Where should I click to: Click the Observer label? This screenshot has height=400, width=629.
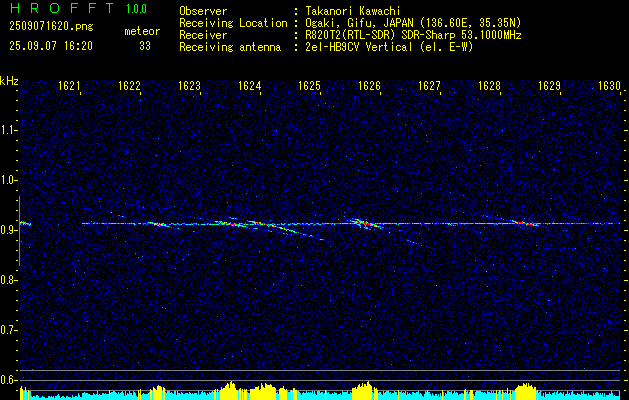(x=203, y=11)
